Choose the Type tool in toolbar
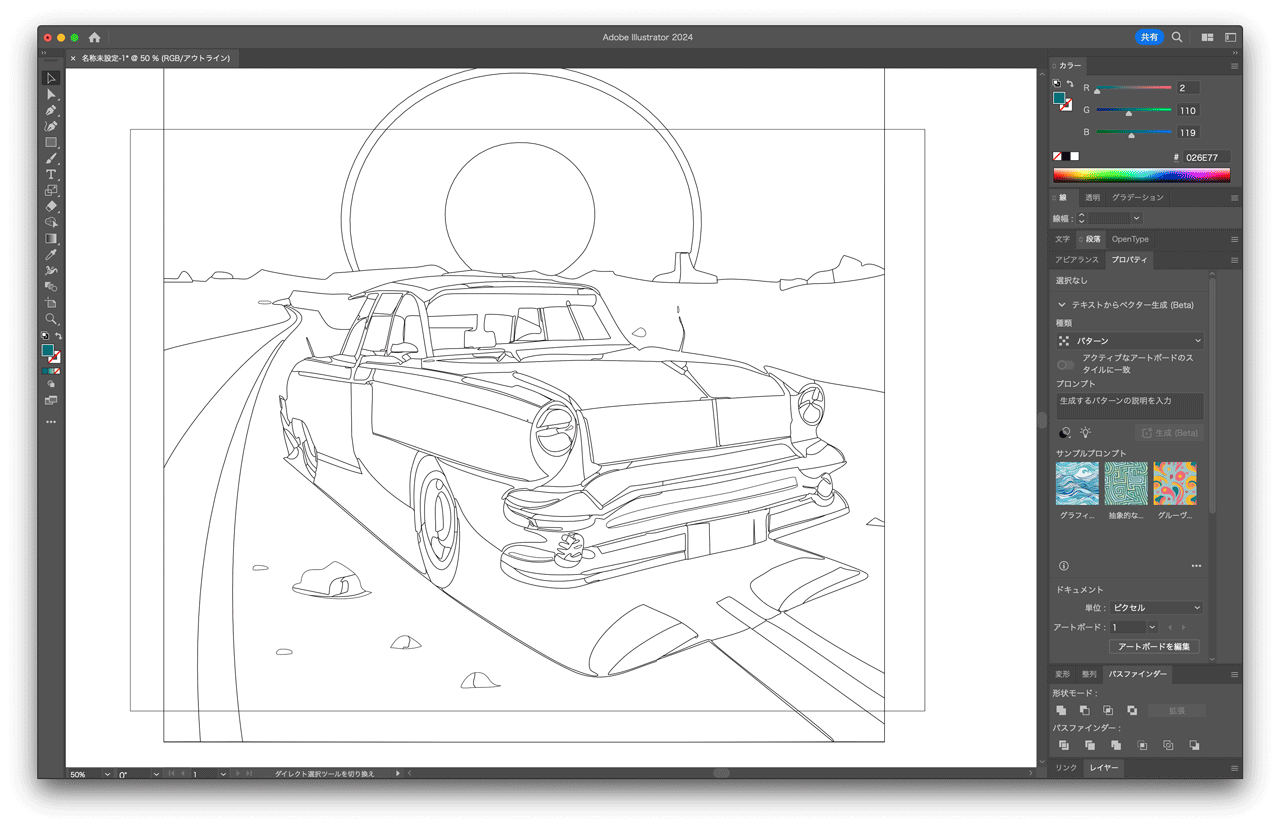1280x828 pixels. click(x=51, y=174)
